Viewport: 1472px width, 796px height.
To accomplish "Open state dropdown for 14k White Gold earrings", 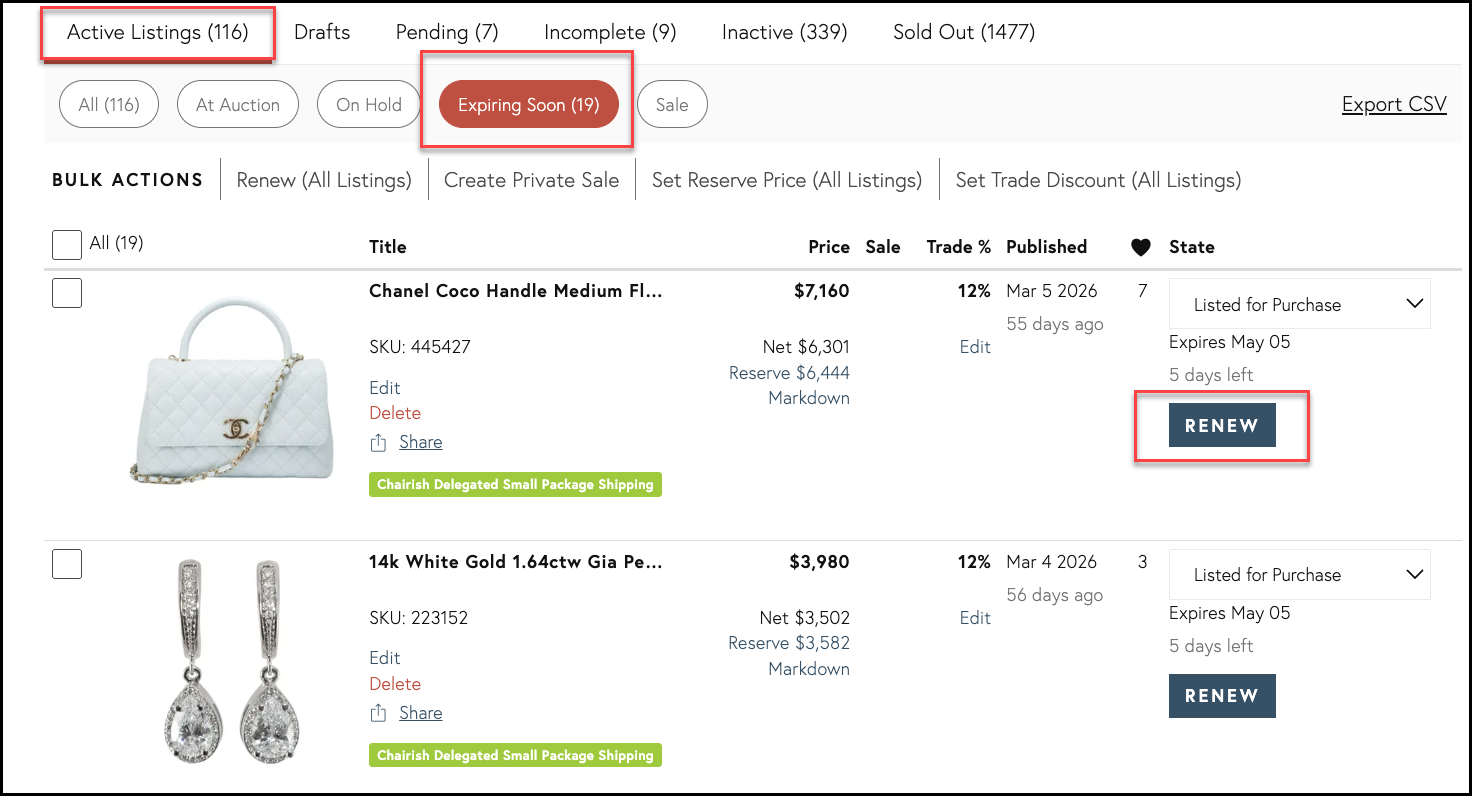I will [1300, 575].
